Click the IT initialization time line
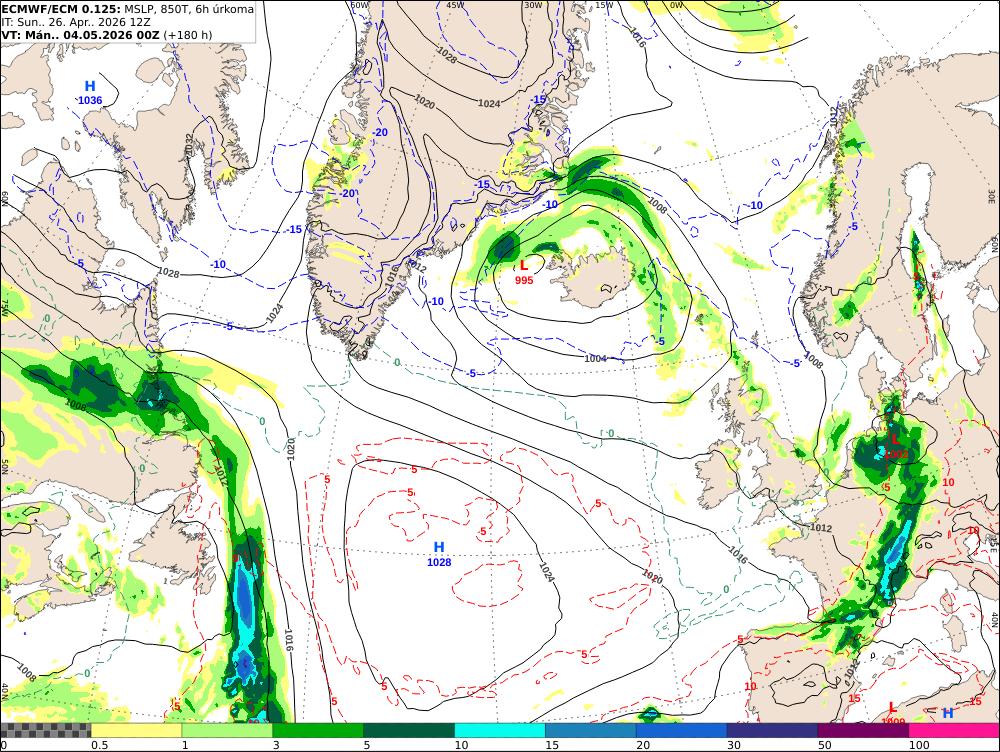 pos(76,22)
